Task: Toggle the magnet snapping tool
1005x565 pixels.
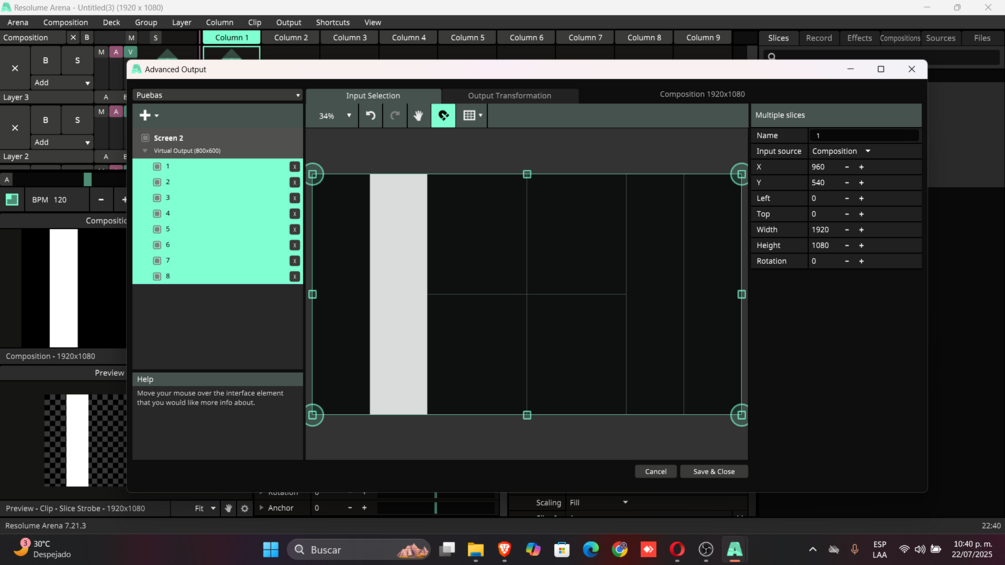Action: [x=443, y=115]
